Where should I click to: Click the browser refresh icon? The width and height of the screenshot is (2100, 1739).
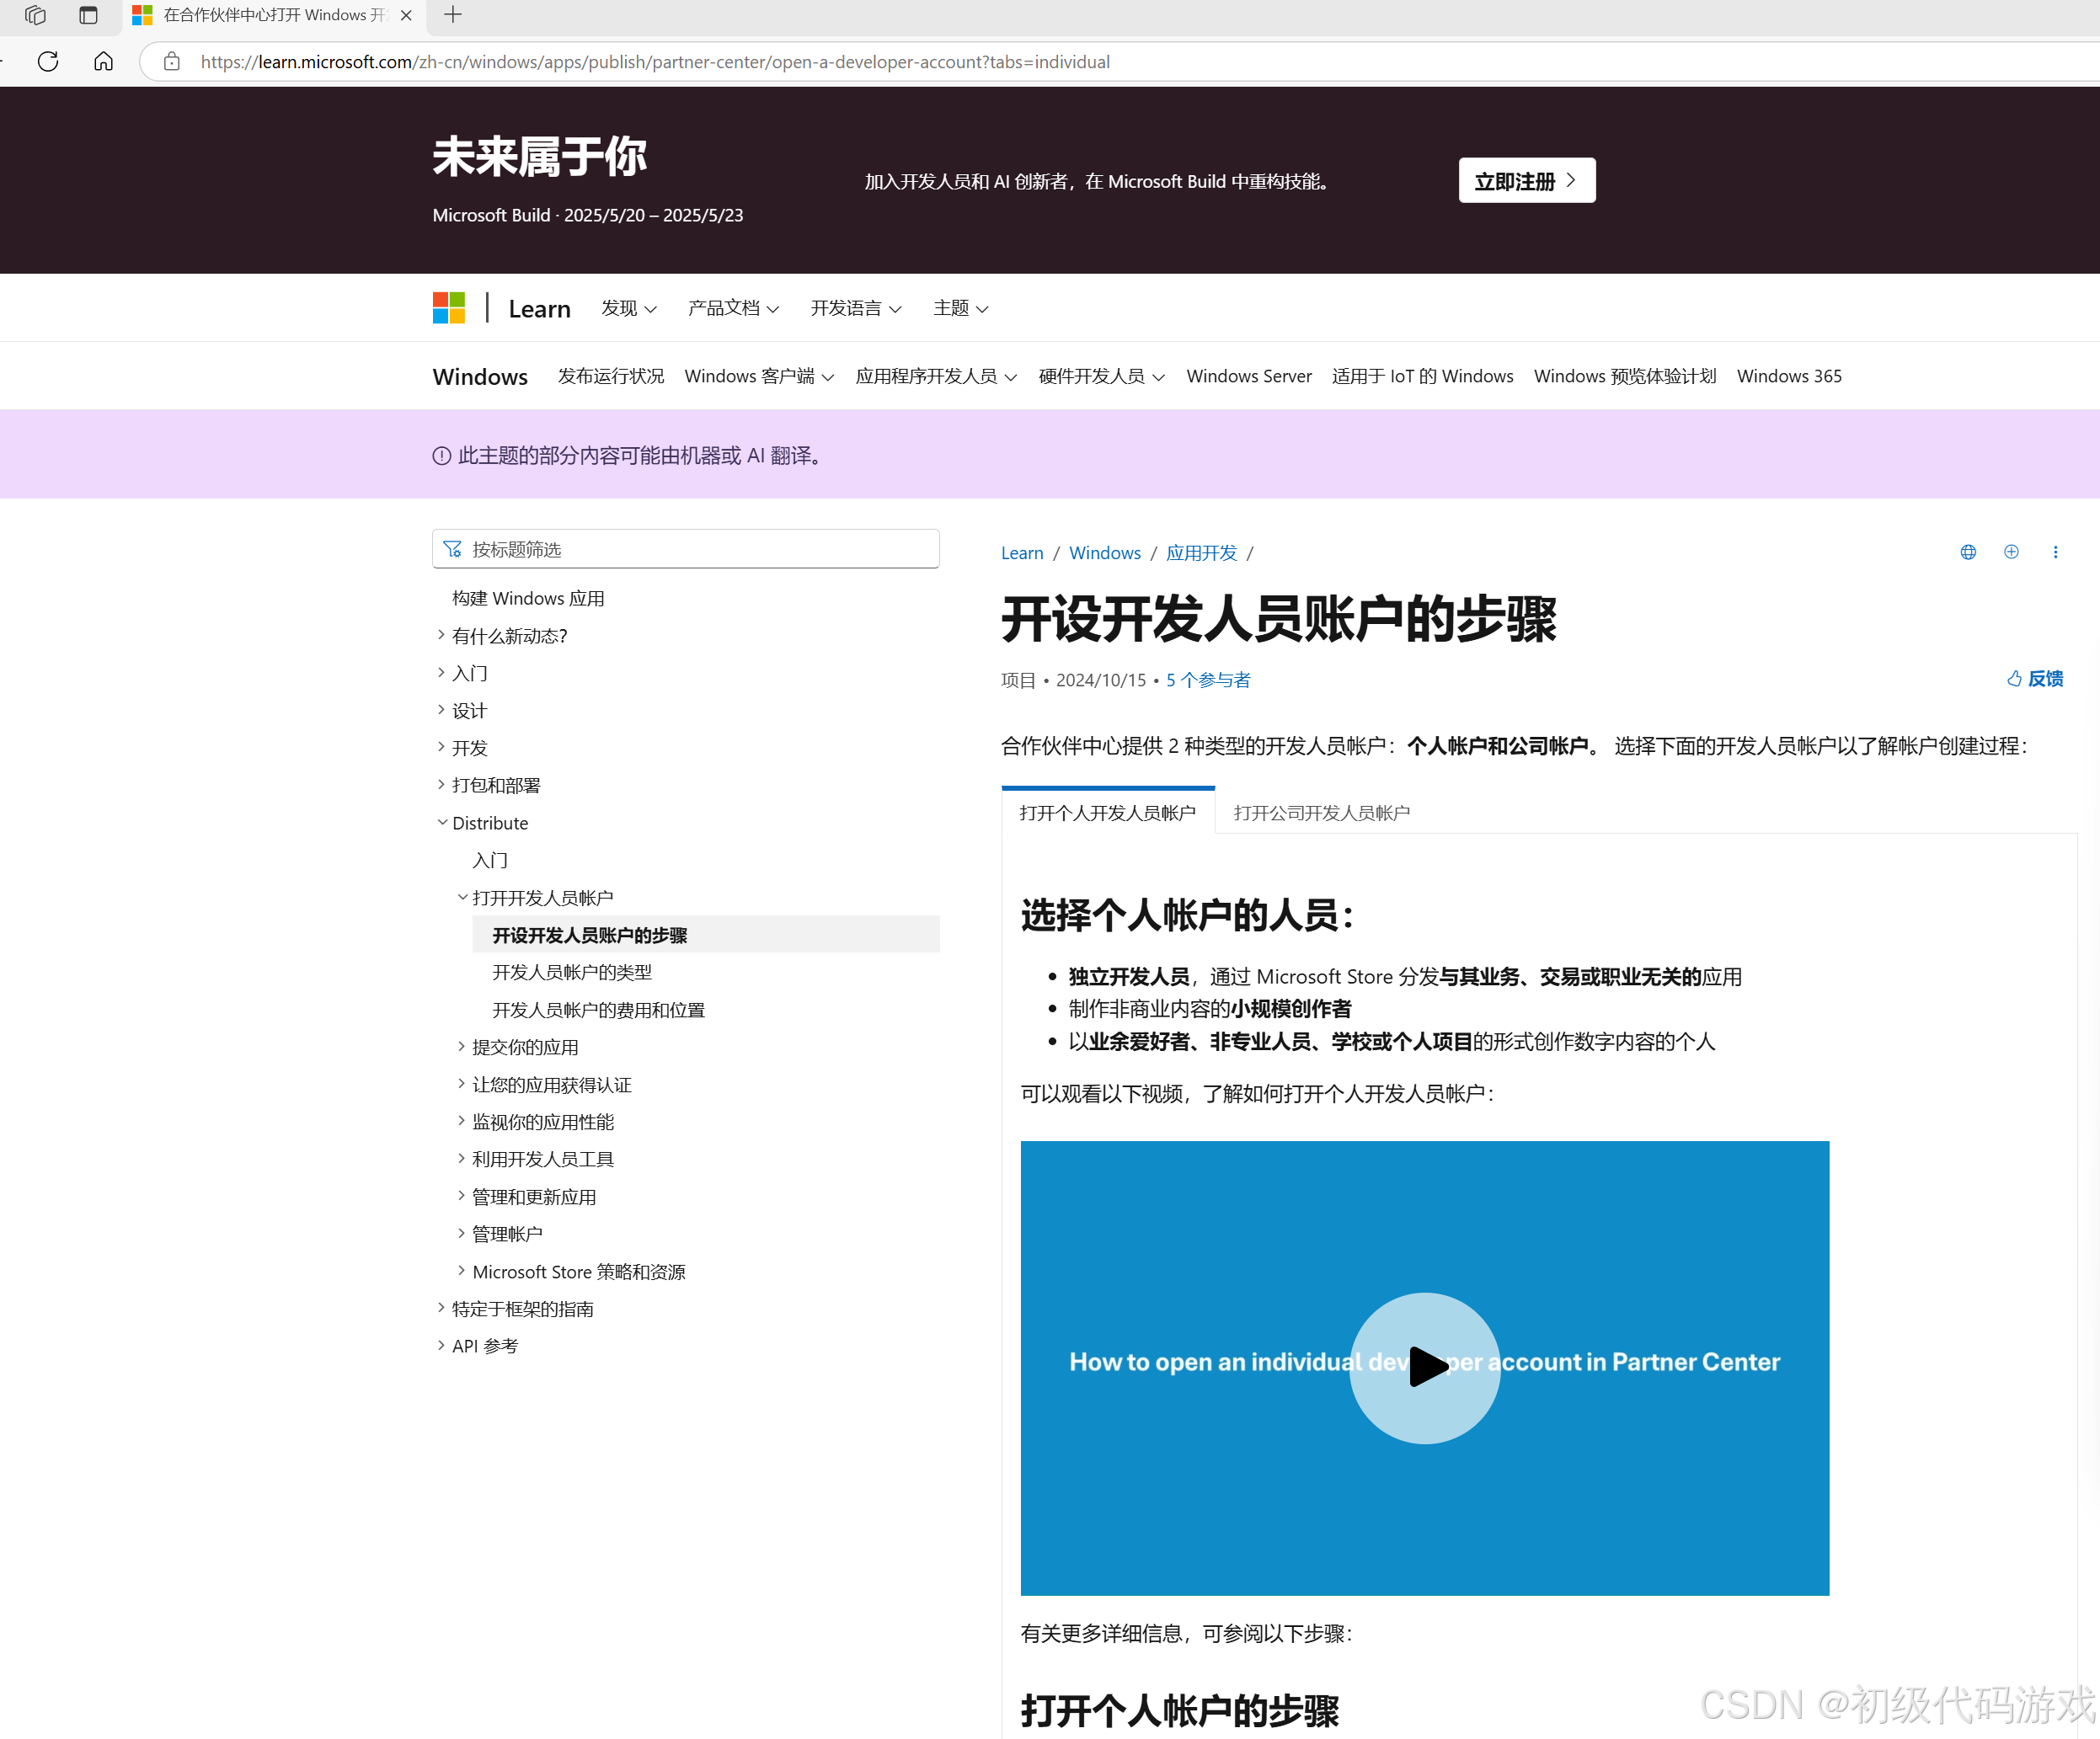click(47, 62)
